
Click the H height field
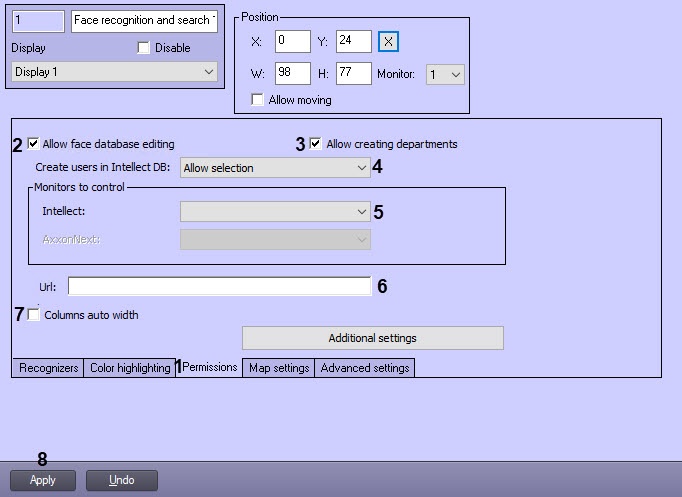[354, 73]
